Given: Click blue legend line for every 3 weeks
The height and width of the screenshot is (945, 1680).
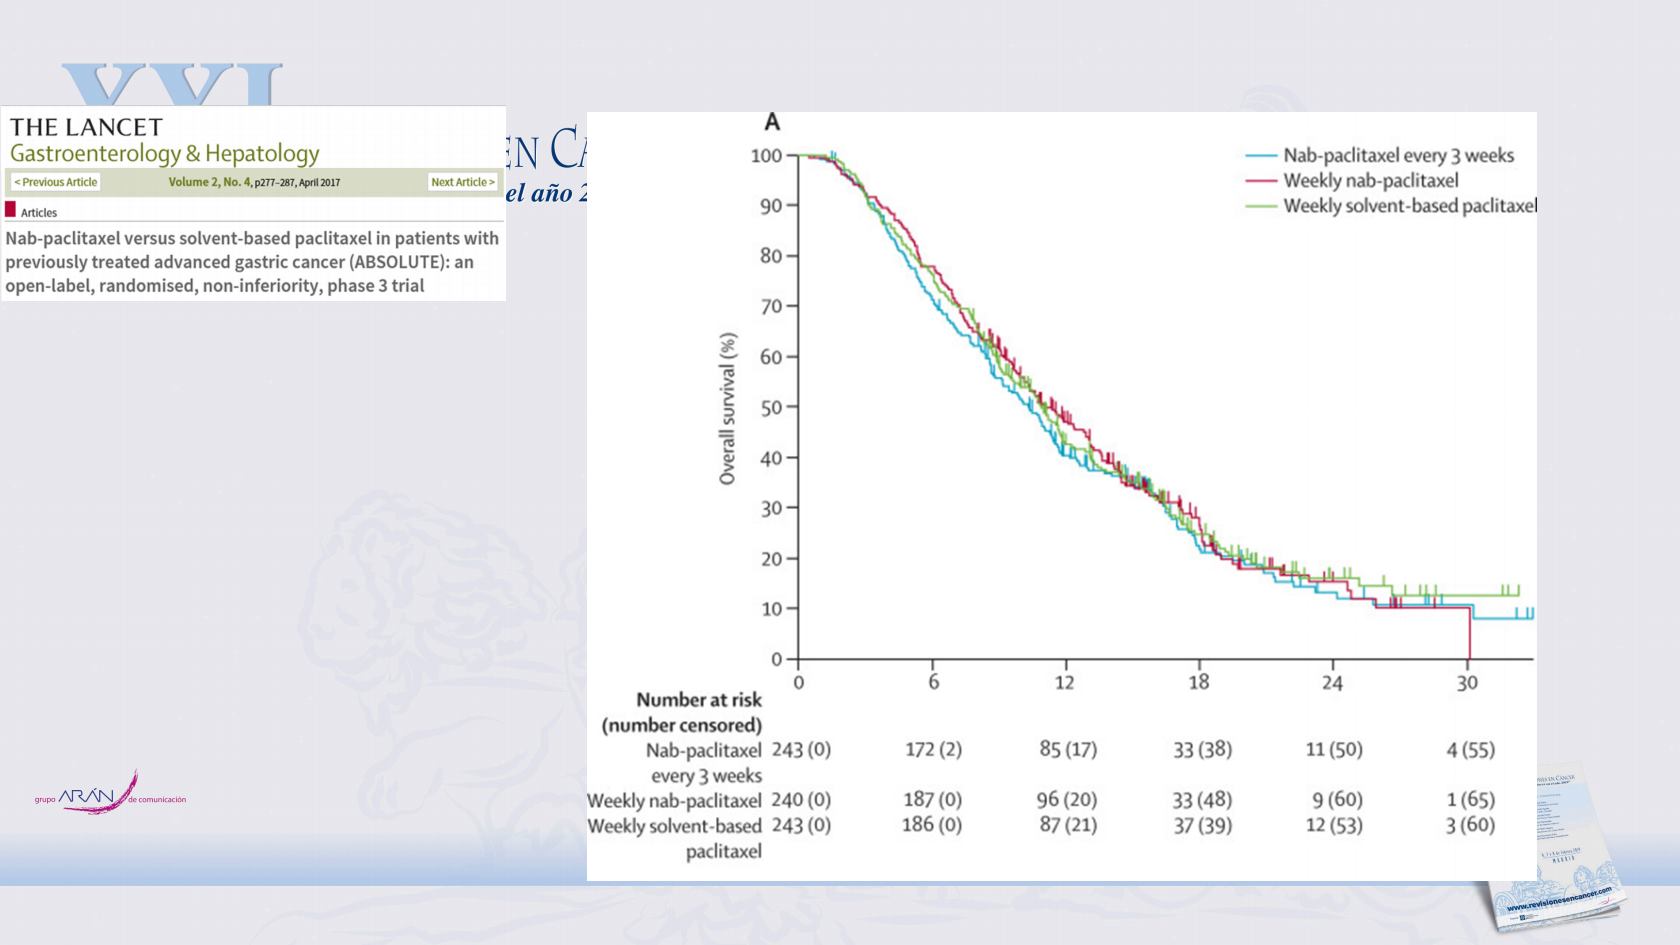Looking at the screenshot, I should [x=1262, y=156].
